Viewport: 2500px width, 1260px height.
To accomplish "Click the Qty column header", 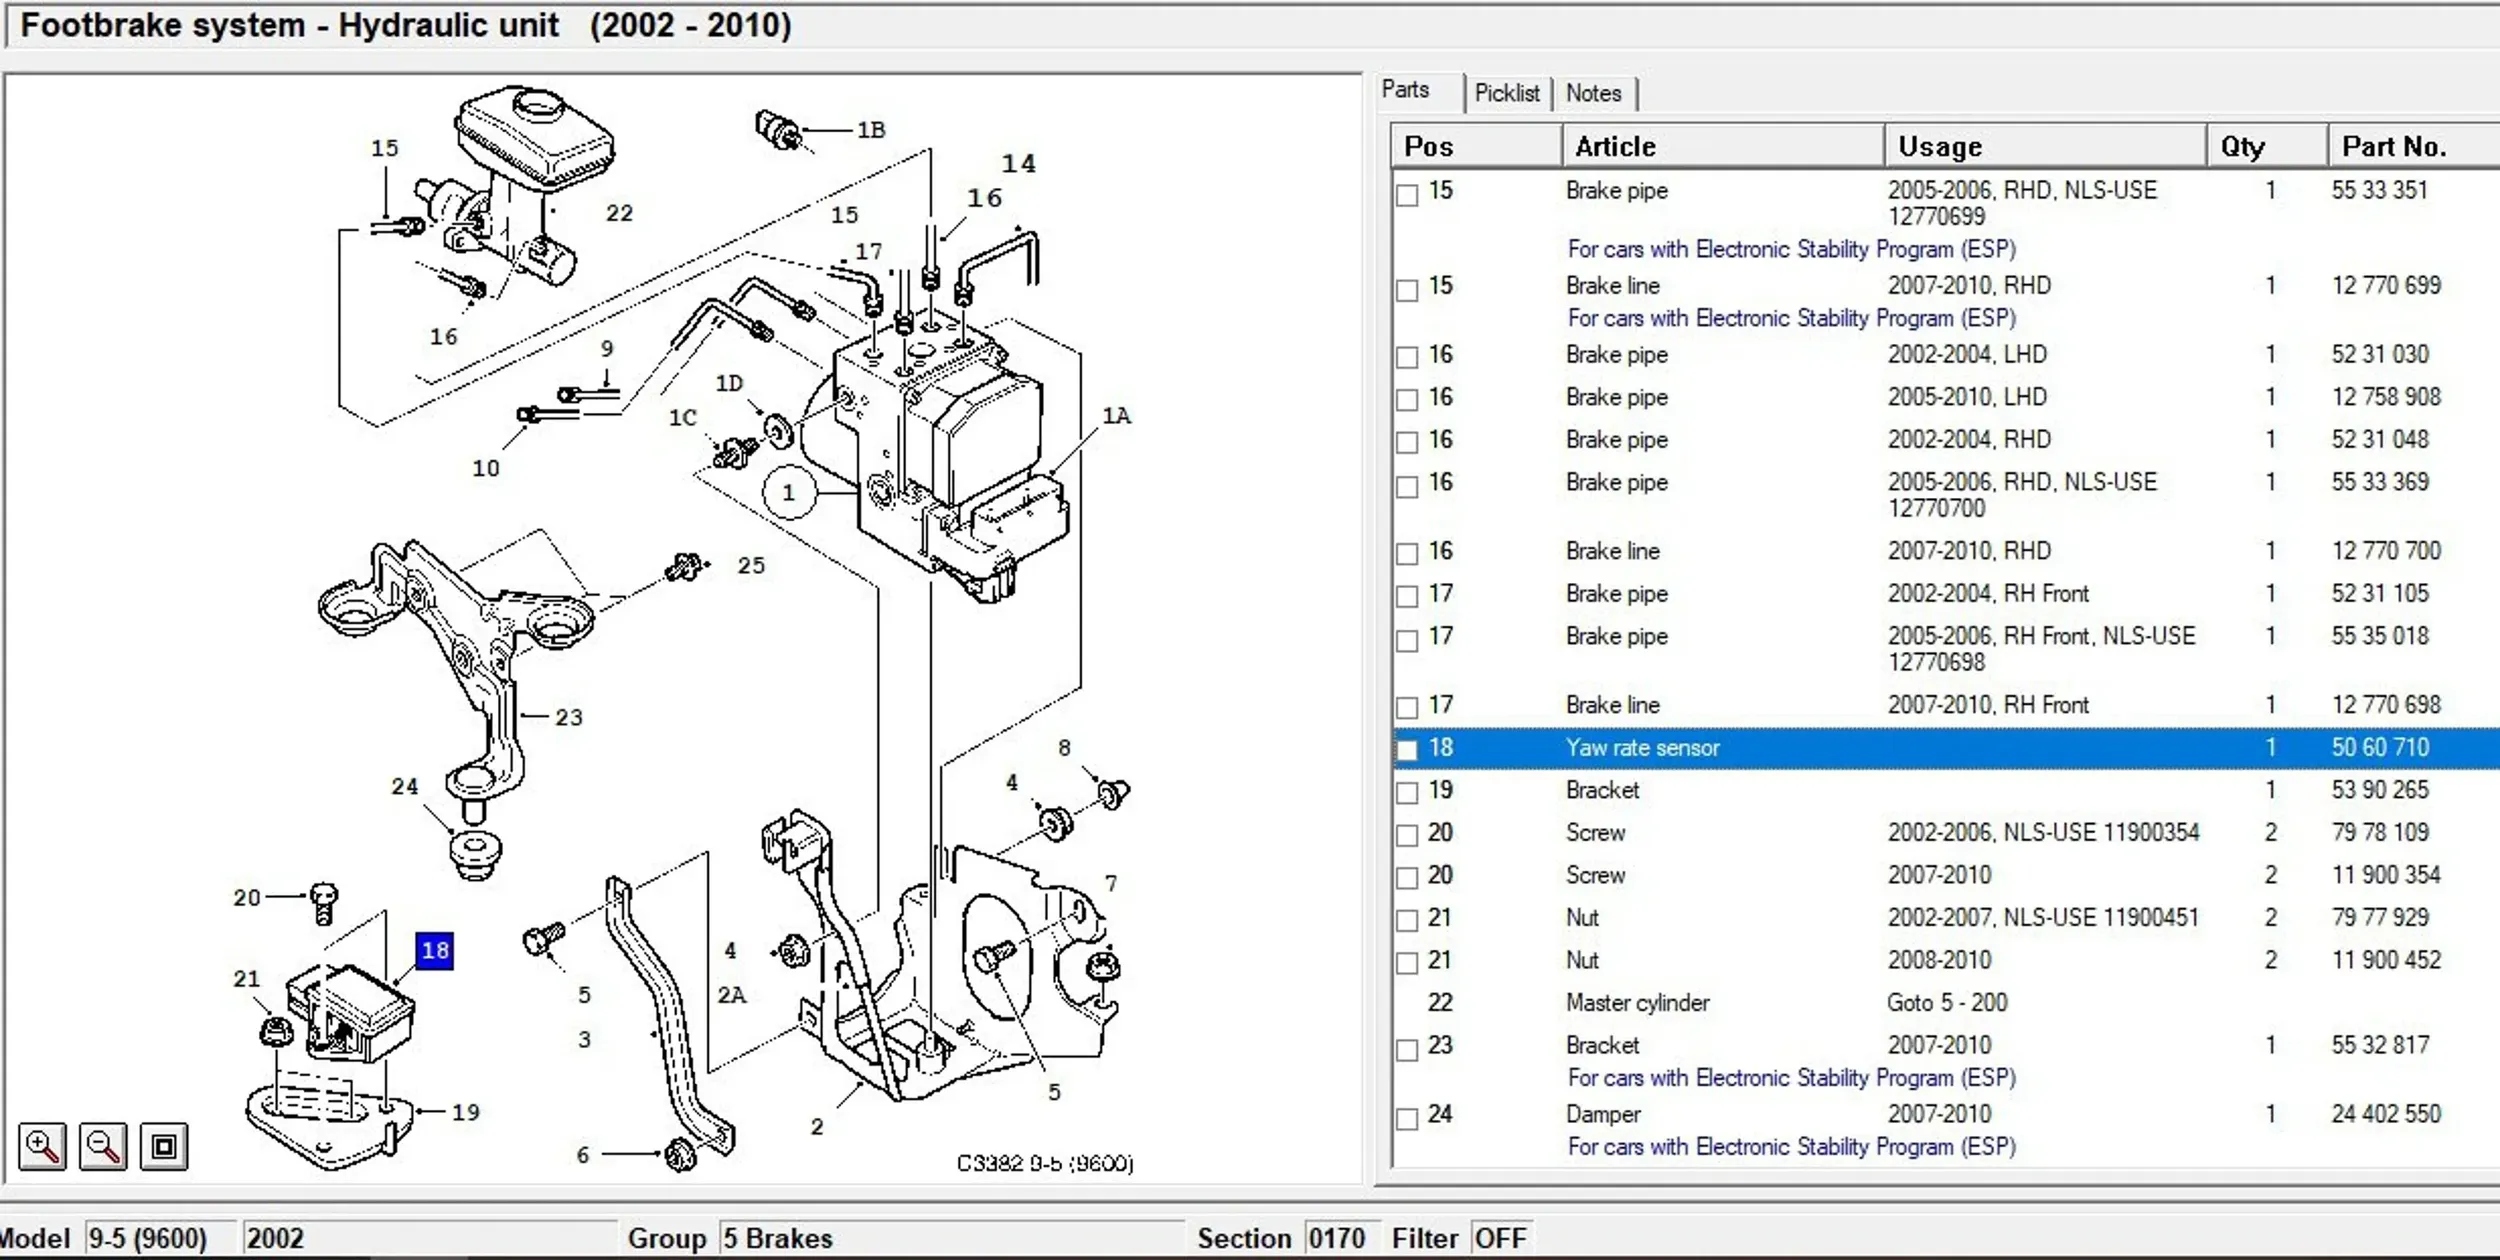I will [x=2267, y=146].
